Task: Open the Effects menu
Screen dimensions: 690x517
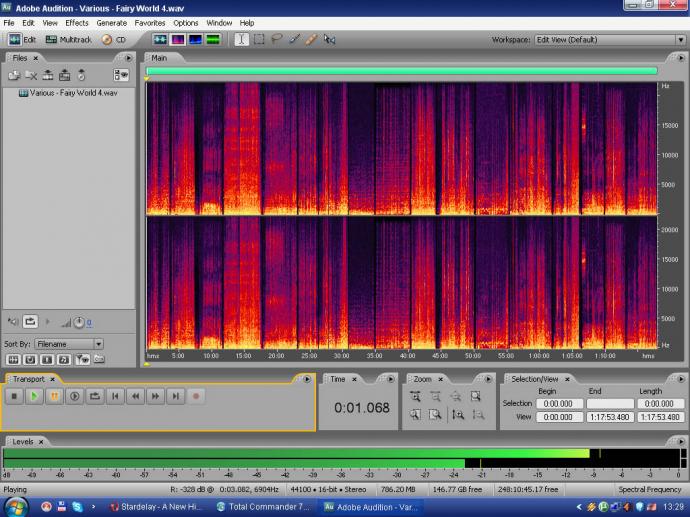Action: point(77,23)
